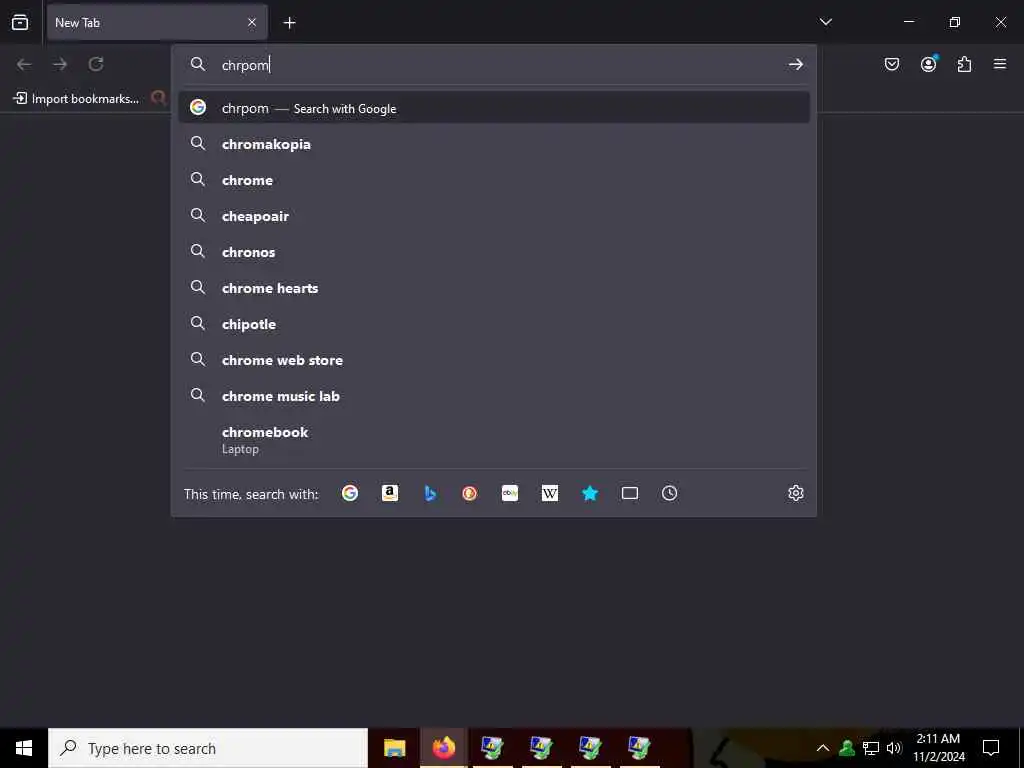Viewport: 1024px width, 768px height.
Task: Select the chrome suggestion
Action: pos(494,180)
